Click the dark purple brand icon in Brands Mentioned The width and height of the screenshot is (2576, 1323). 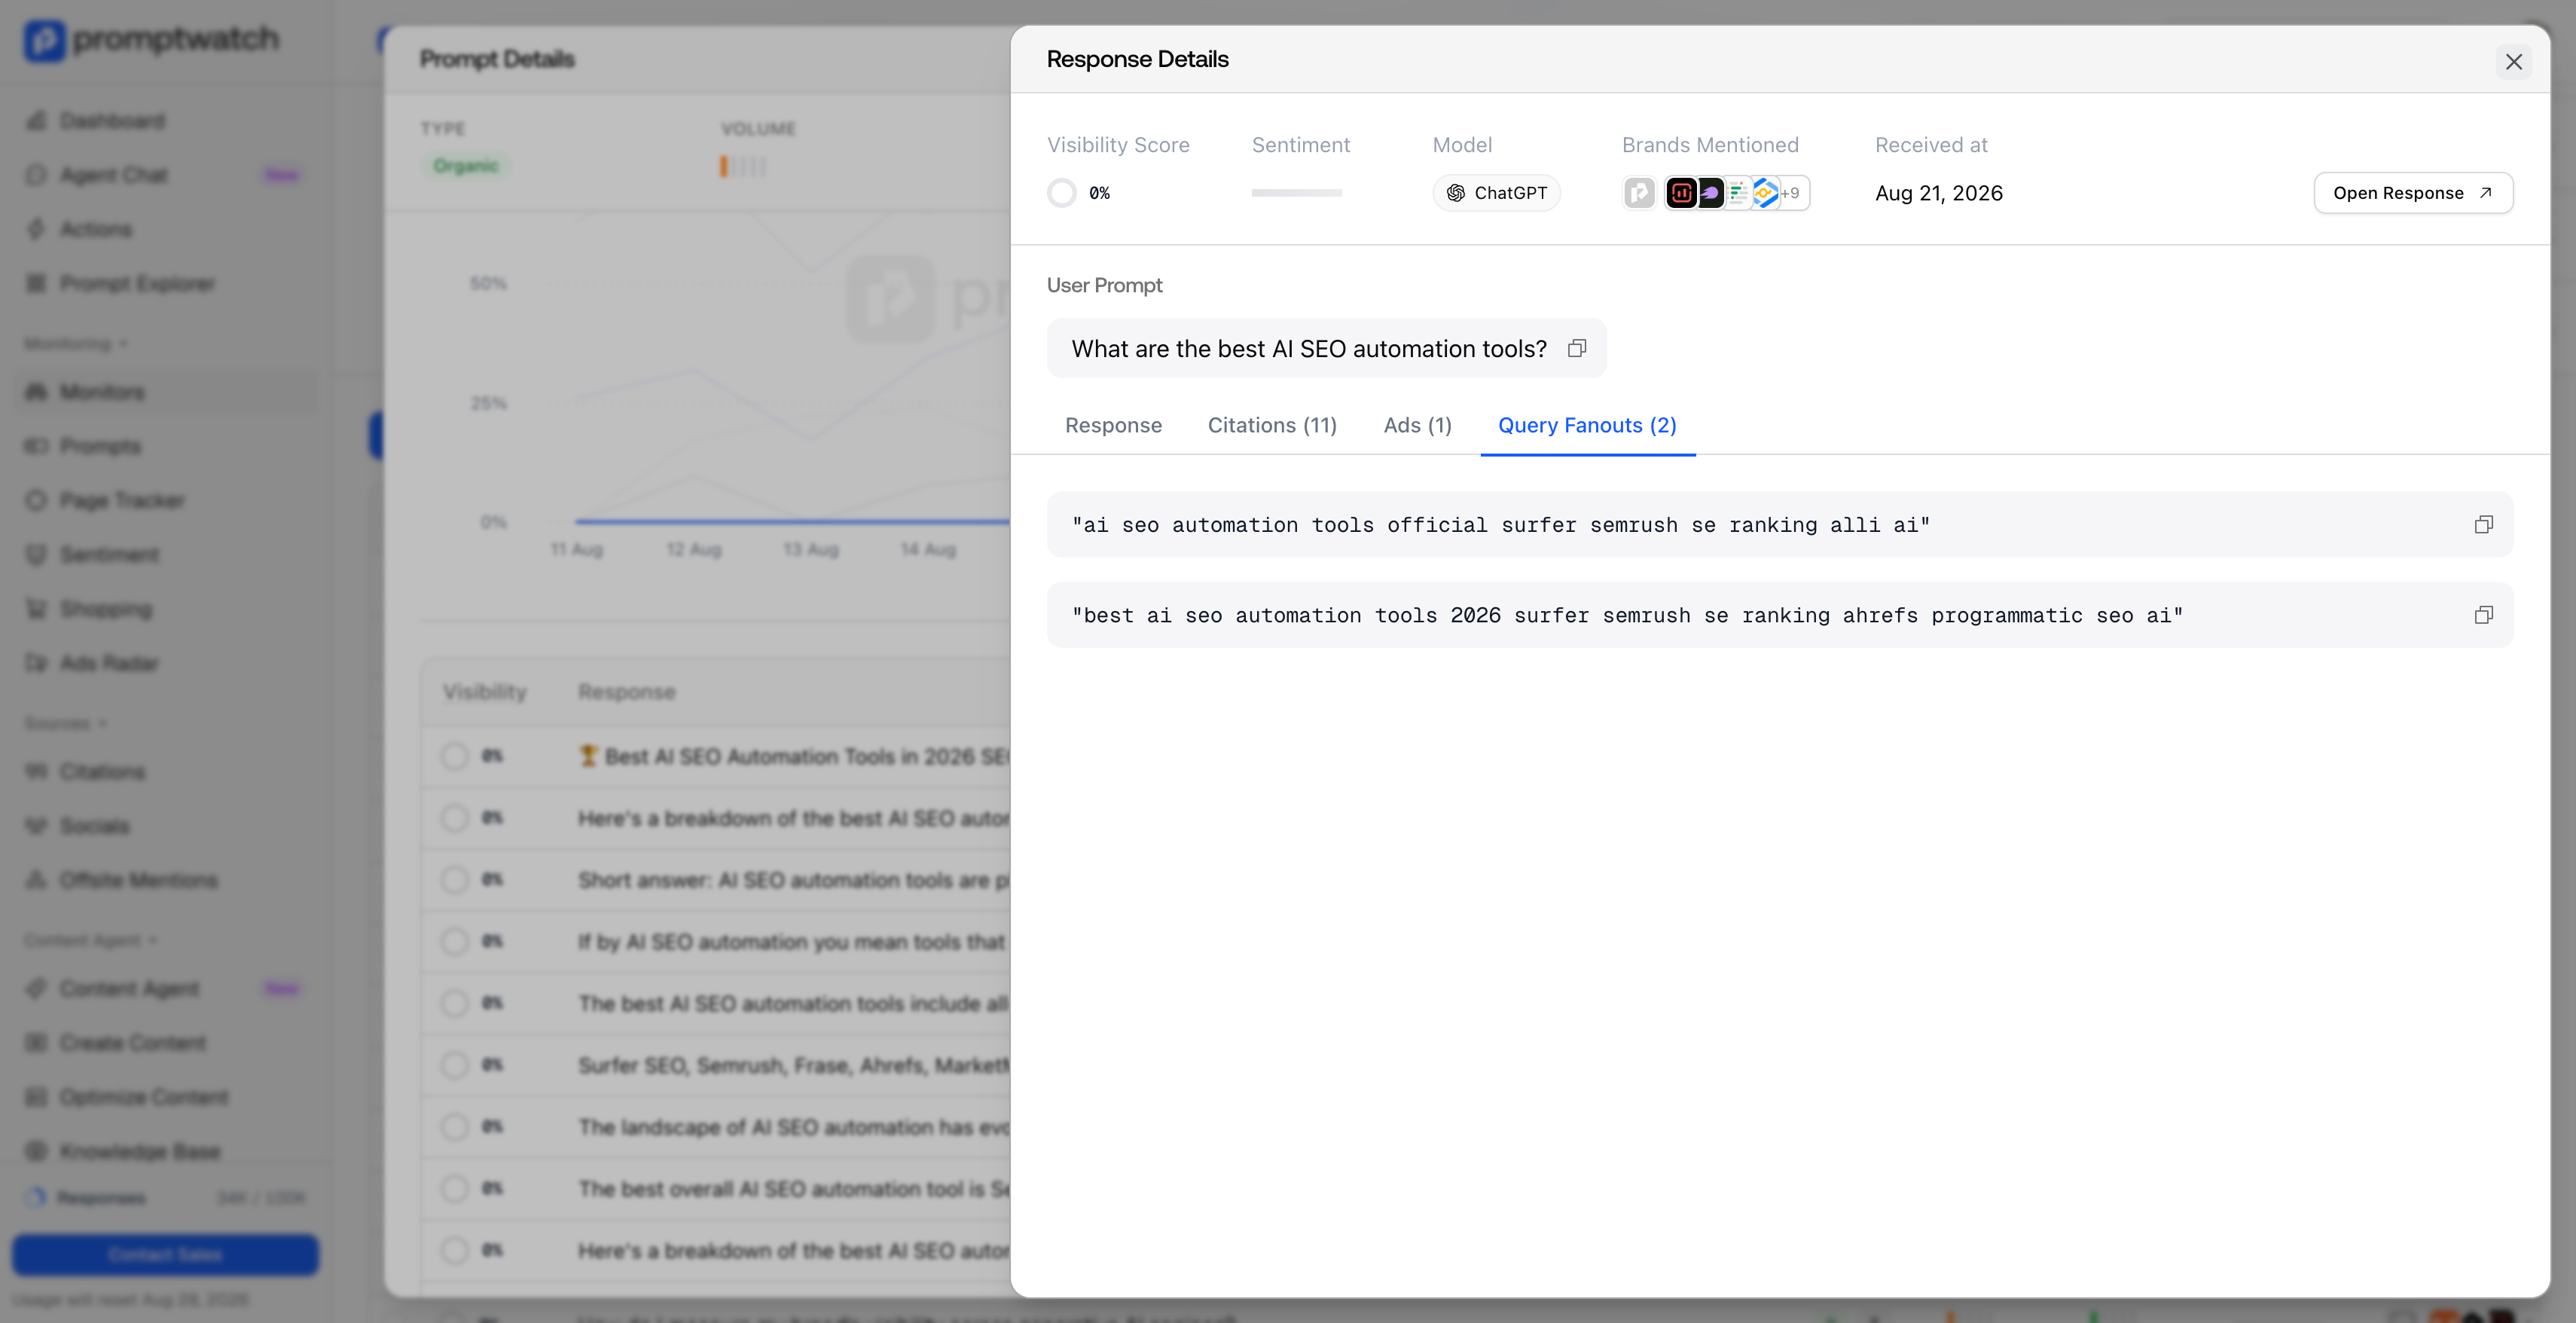[x=1710, y=193]
